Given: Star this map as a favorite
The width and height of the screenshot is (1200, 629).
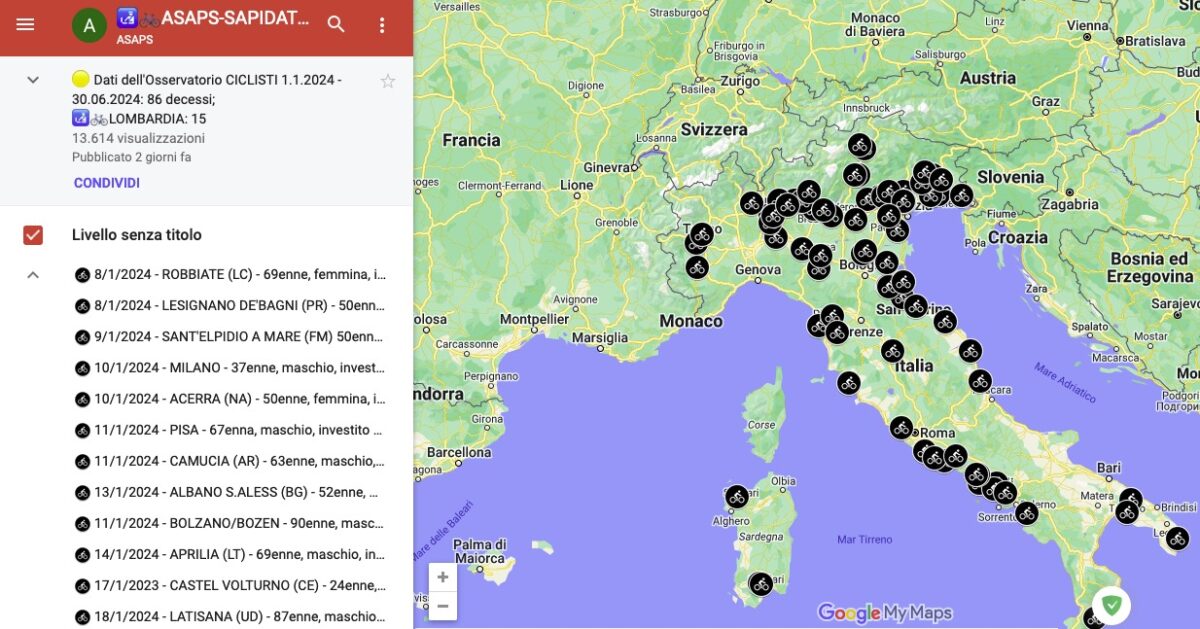Looking at the screenshot, I should tap(388, 81).
